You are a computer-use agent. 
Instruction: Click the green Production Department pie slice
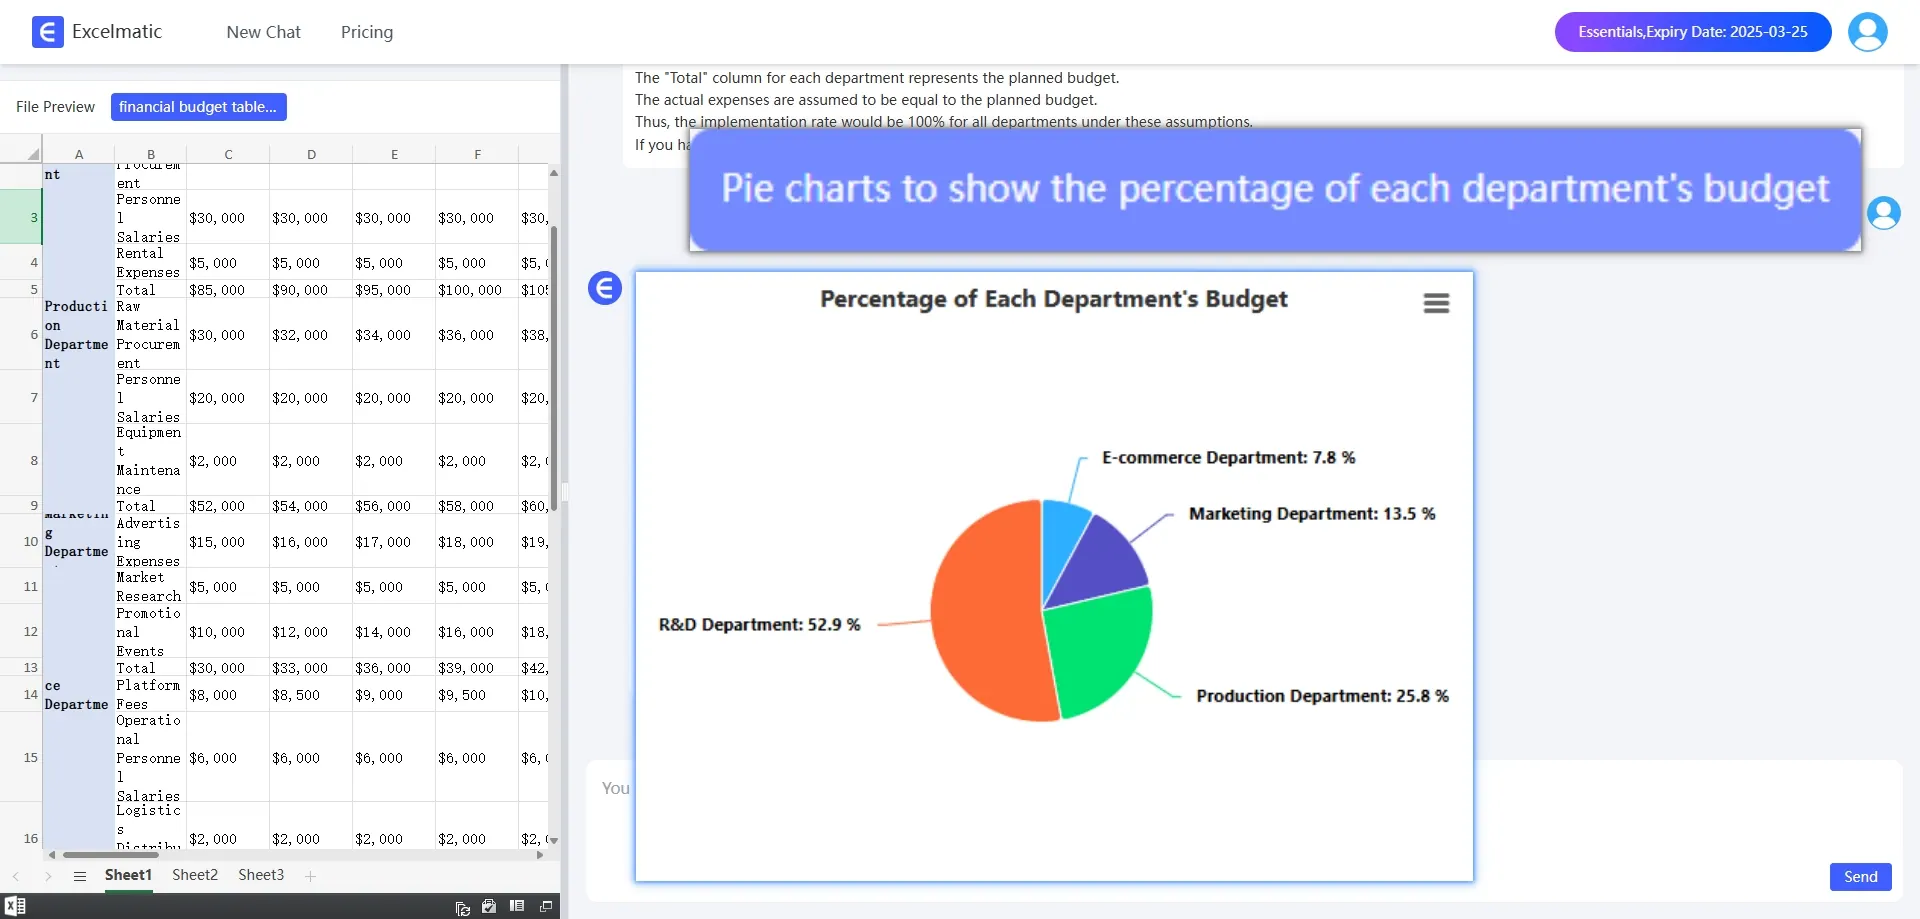(x=1100, y=650)
